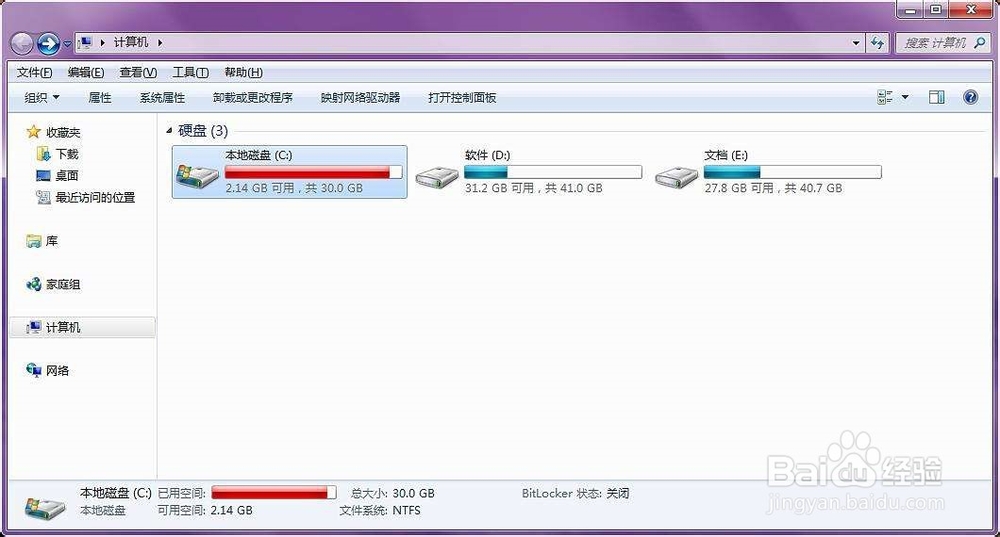Open the view options dropdown arrow
This screenshot has width=1000, height=537.
click(x=905, y=98)
